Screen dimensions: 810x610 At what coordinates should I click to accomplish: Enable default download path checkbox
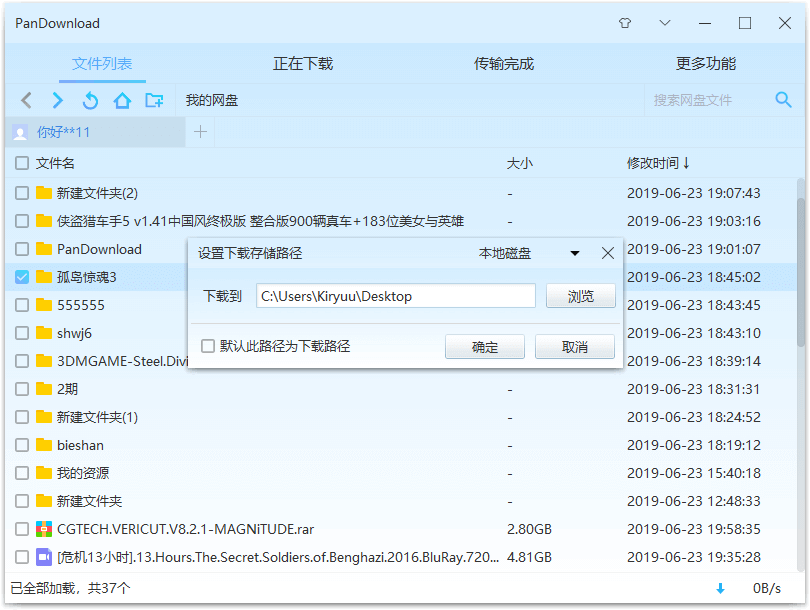[x=208, y=346]
